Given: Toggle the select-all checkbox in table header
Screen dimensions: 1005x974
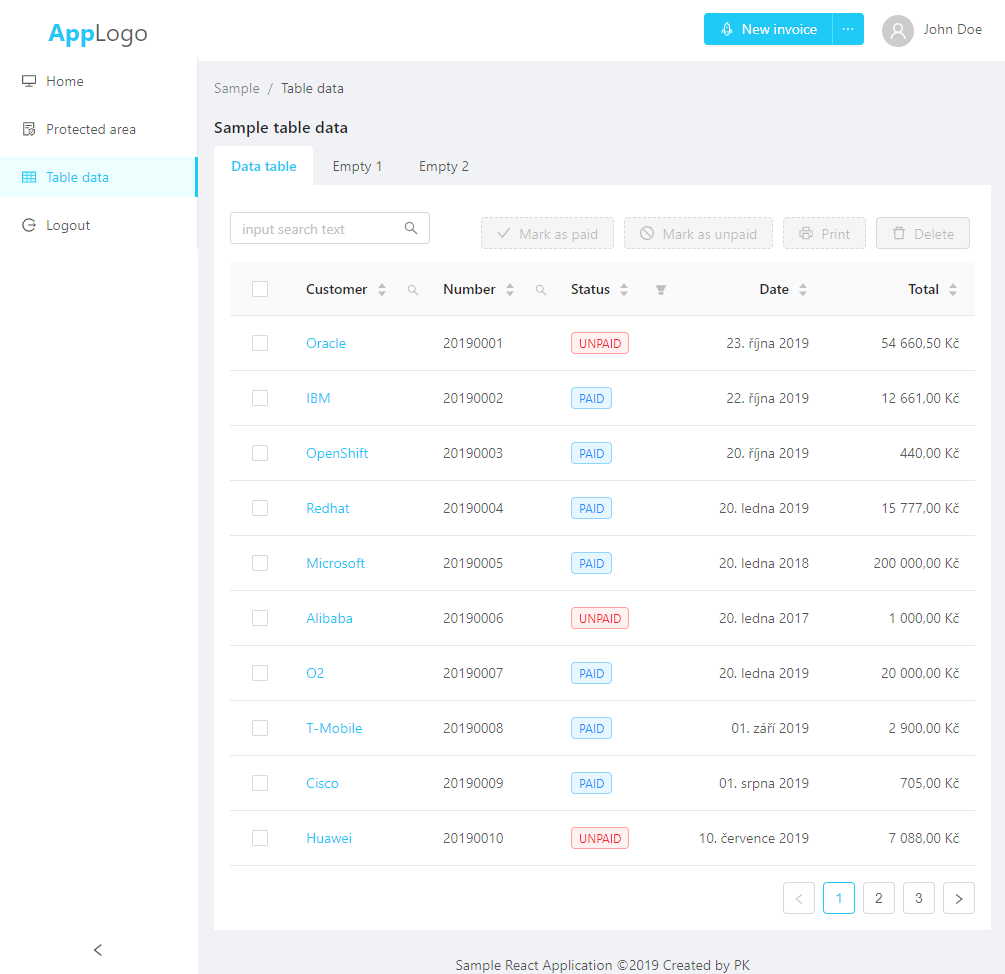Looking at the screenshot, I should [260, 289].
